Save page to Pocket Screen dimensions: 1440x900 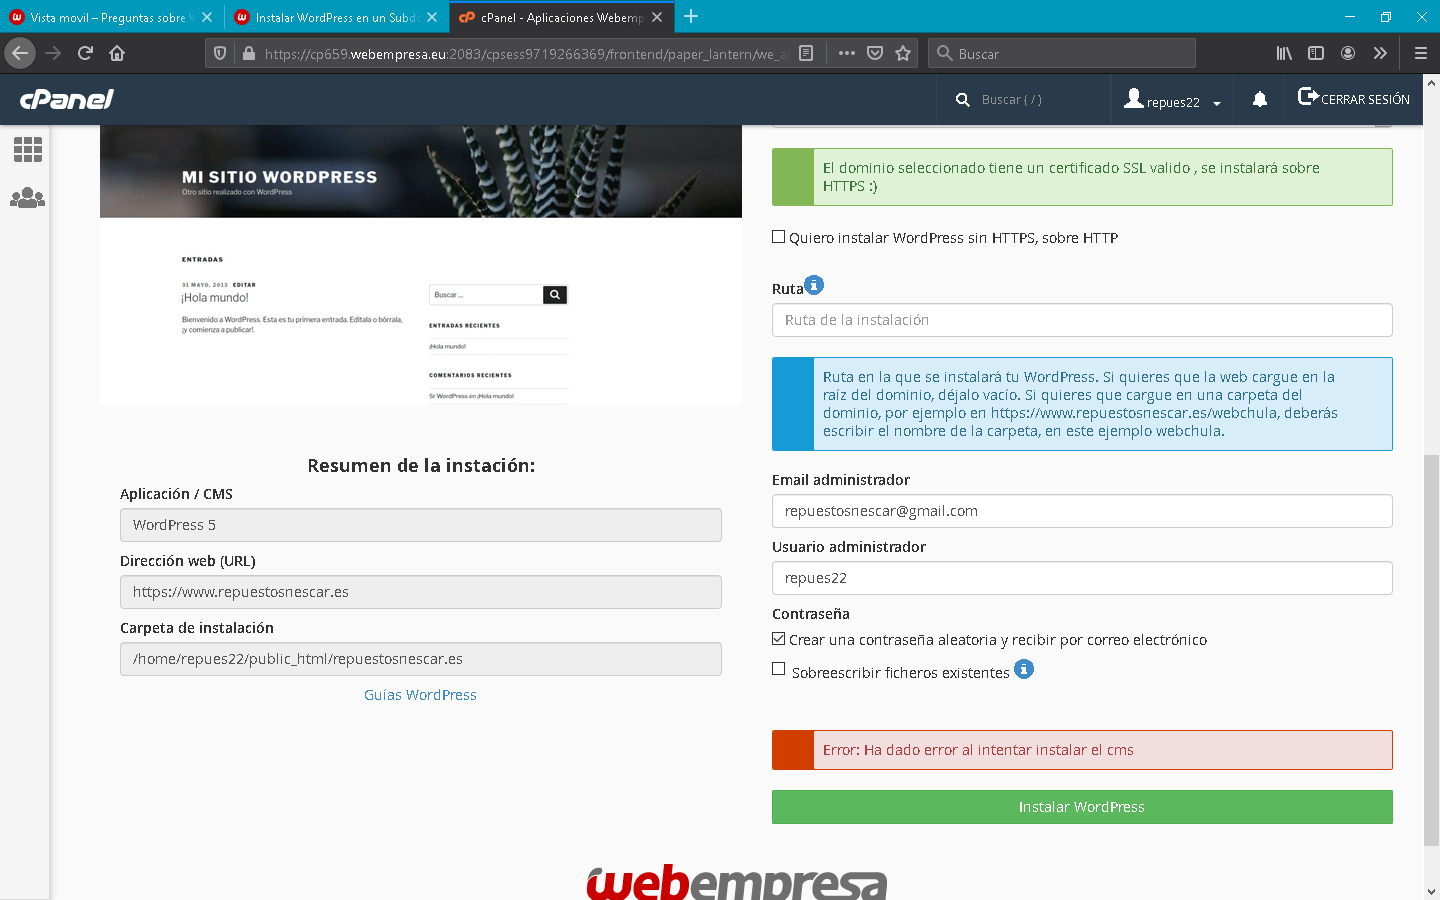point(875,53)
